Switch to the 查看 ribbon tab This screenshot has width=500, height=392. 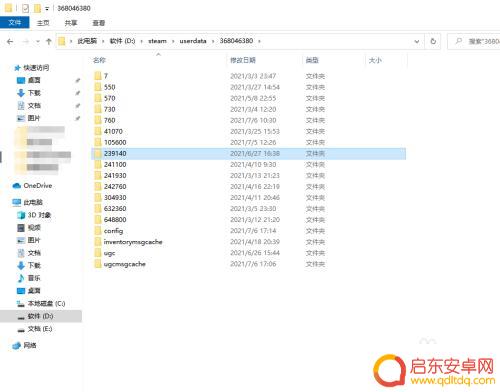point(99,23)
